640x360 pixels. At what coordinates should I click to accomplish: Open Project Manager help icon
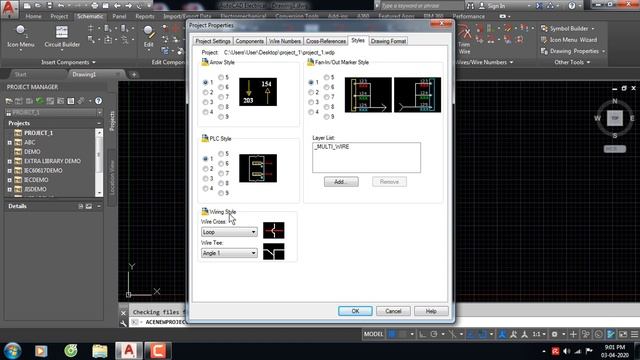(98, 101)
